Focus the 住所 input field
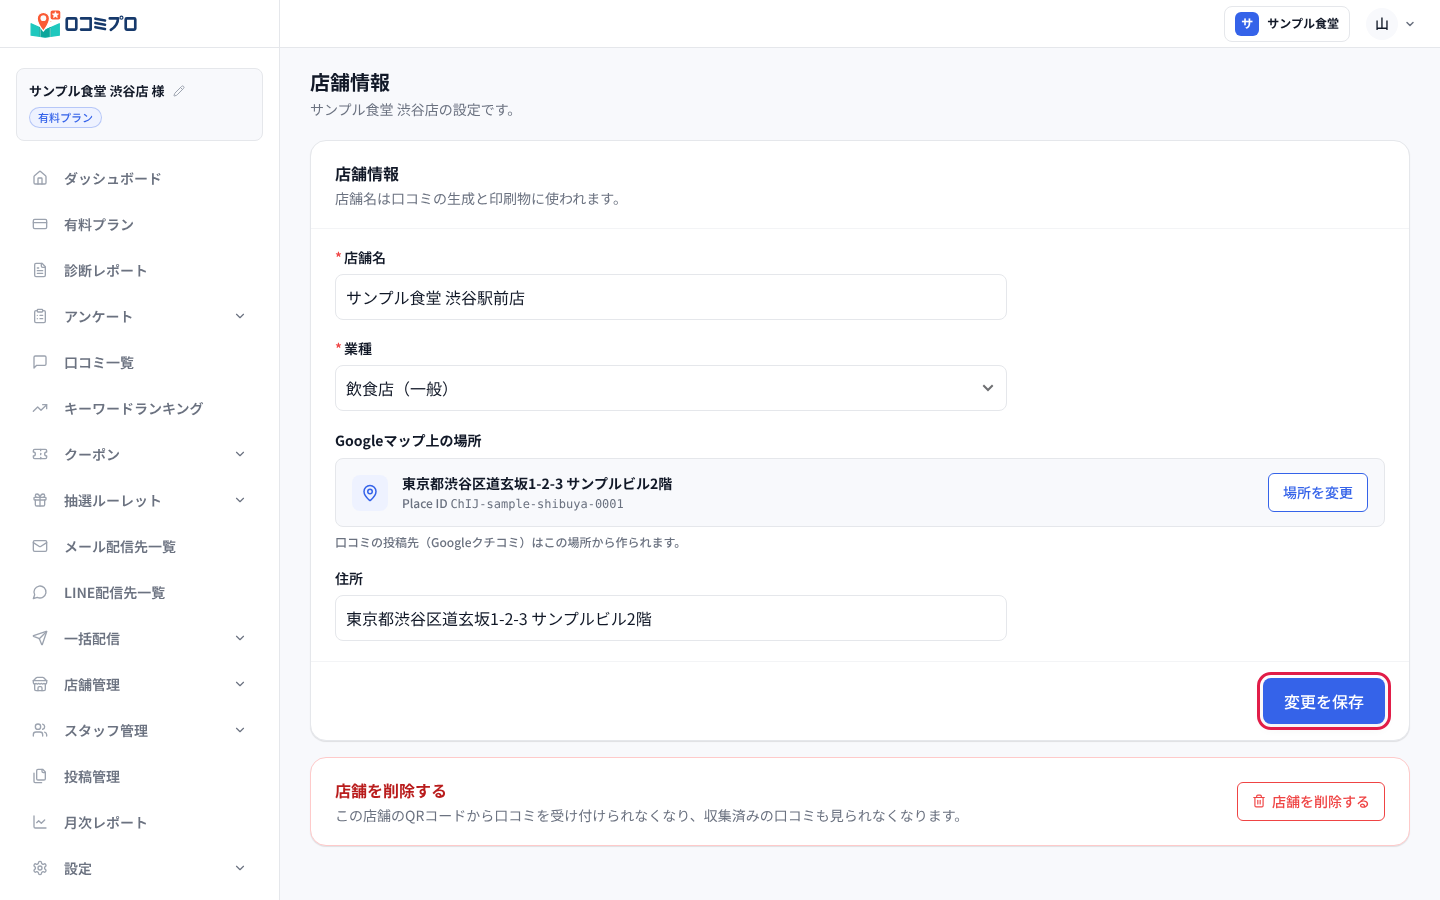The height and width of the screenshot is (900, 1440). click(671, 618)
